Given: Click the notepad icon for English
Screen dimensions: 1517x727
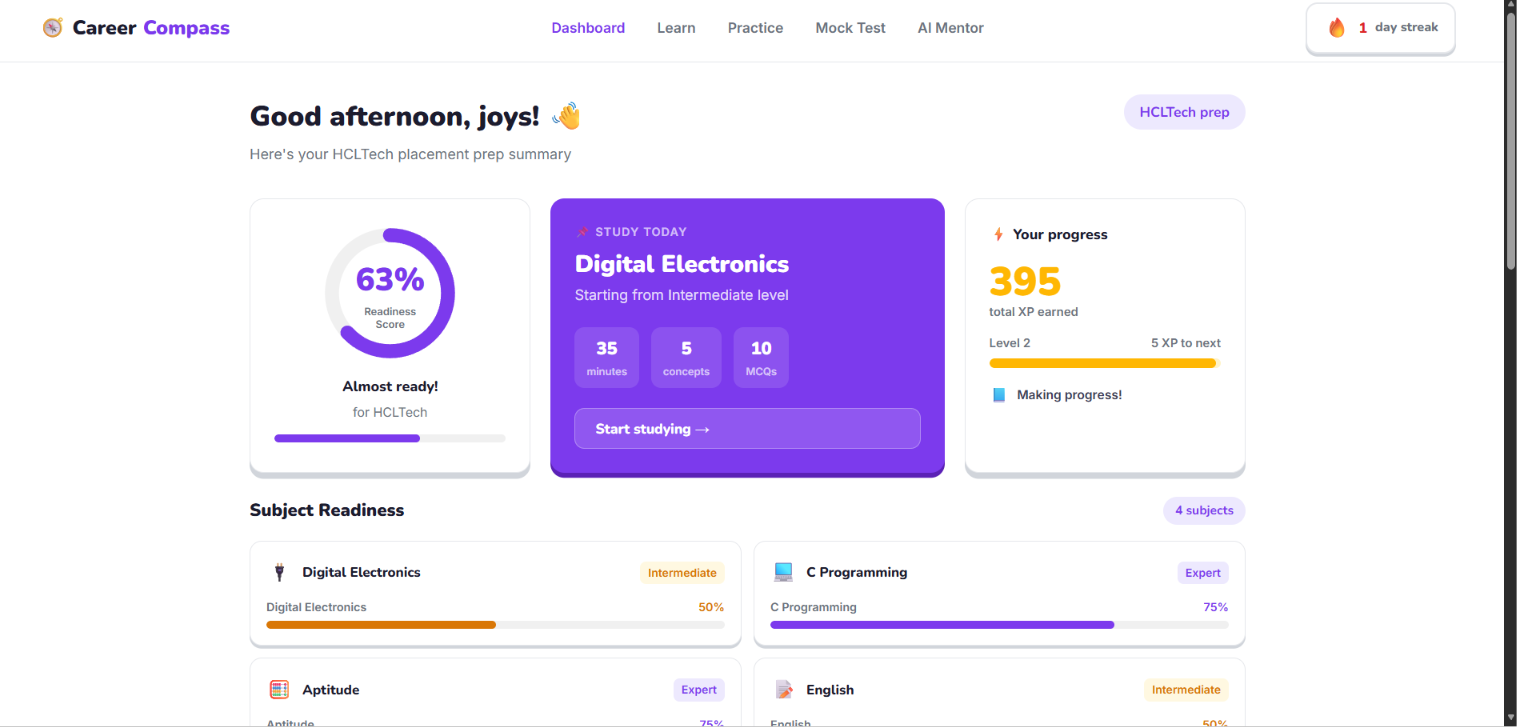Looking at the screenshot, I should pos(783,690).
